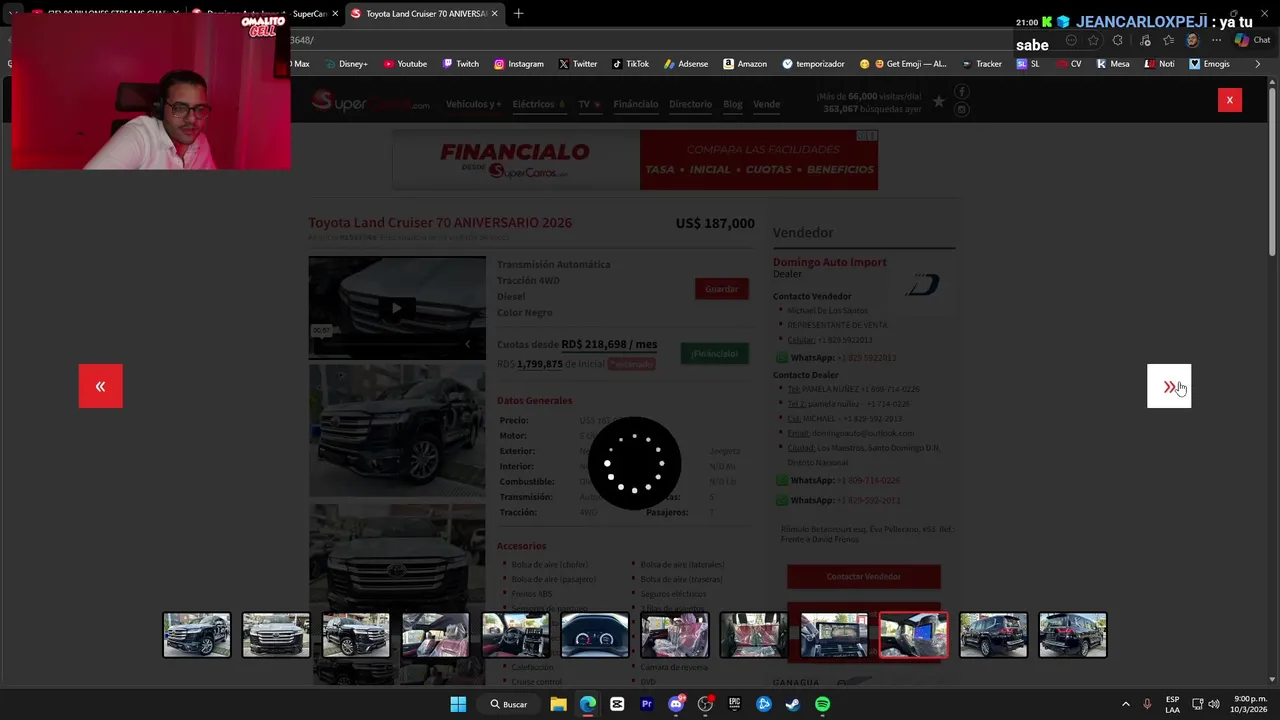This screenshot has width=1280, height=720.
Task: Click the ¡Financialo! green button
Action: coord(714,354)
